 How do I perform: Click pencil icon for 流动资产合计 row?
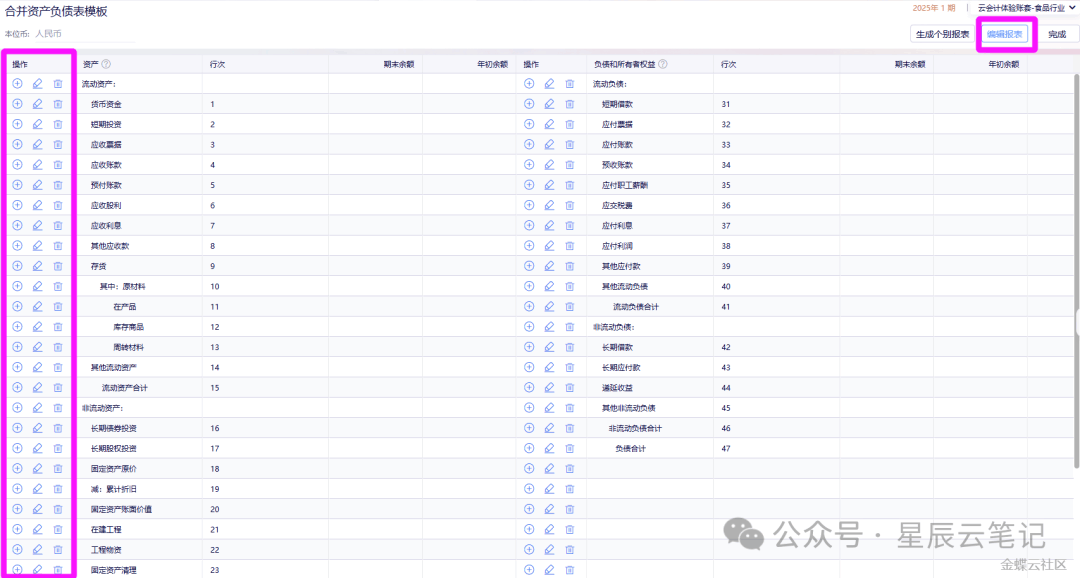click(37, 387)
